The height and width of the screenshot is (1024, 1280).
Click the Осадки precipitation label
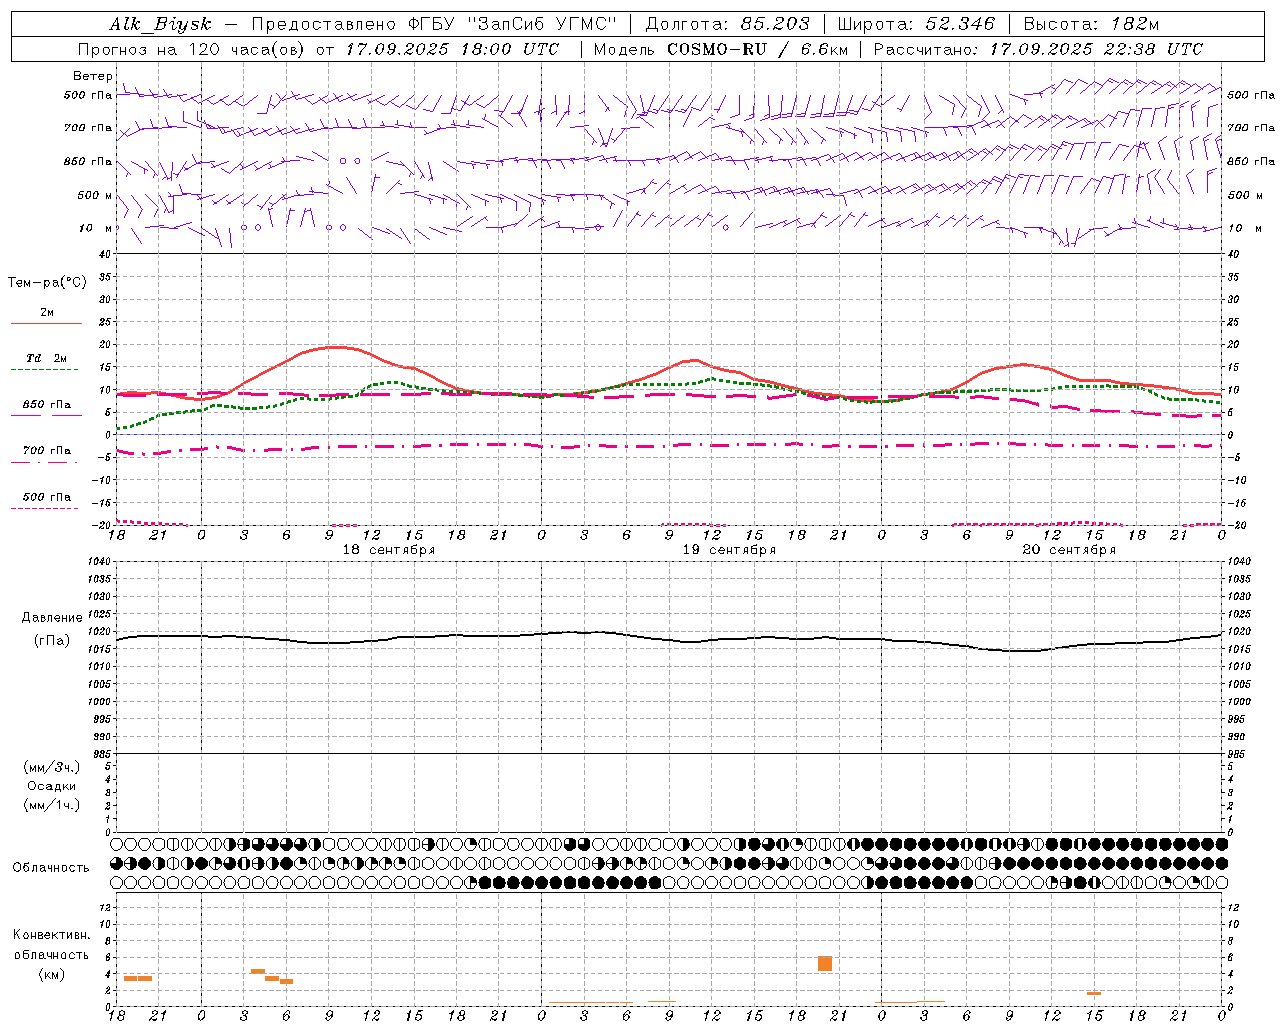pos(52,786)
